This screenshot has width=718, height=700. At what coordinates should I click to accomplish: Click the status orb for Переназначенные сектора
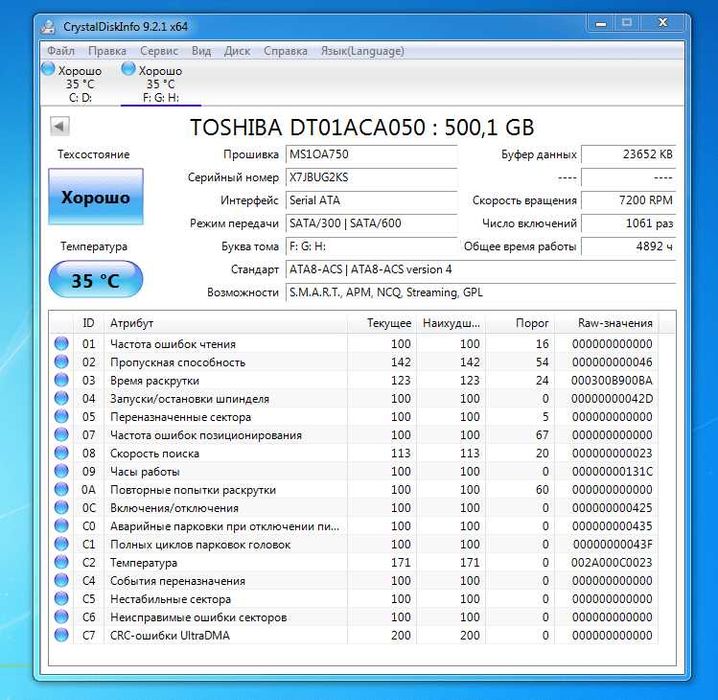click(x=61, y=416)
